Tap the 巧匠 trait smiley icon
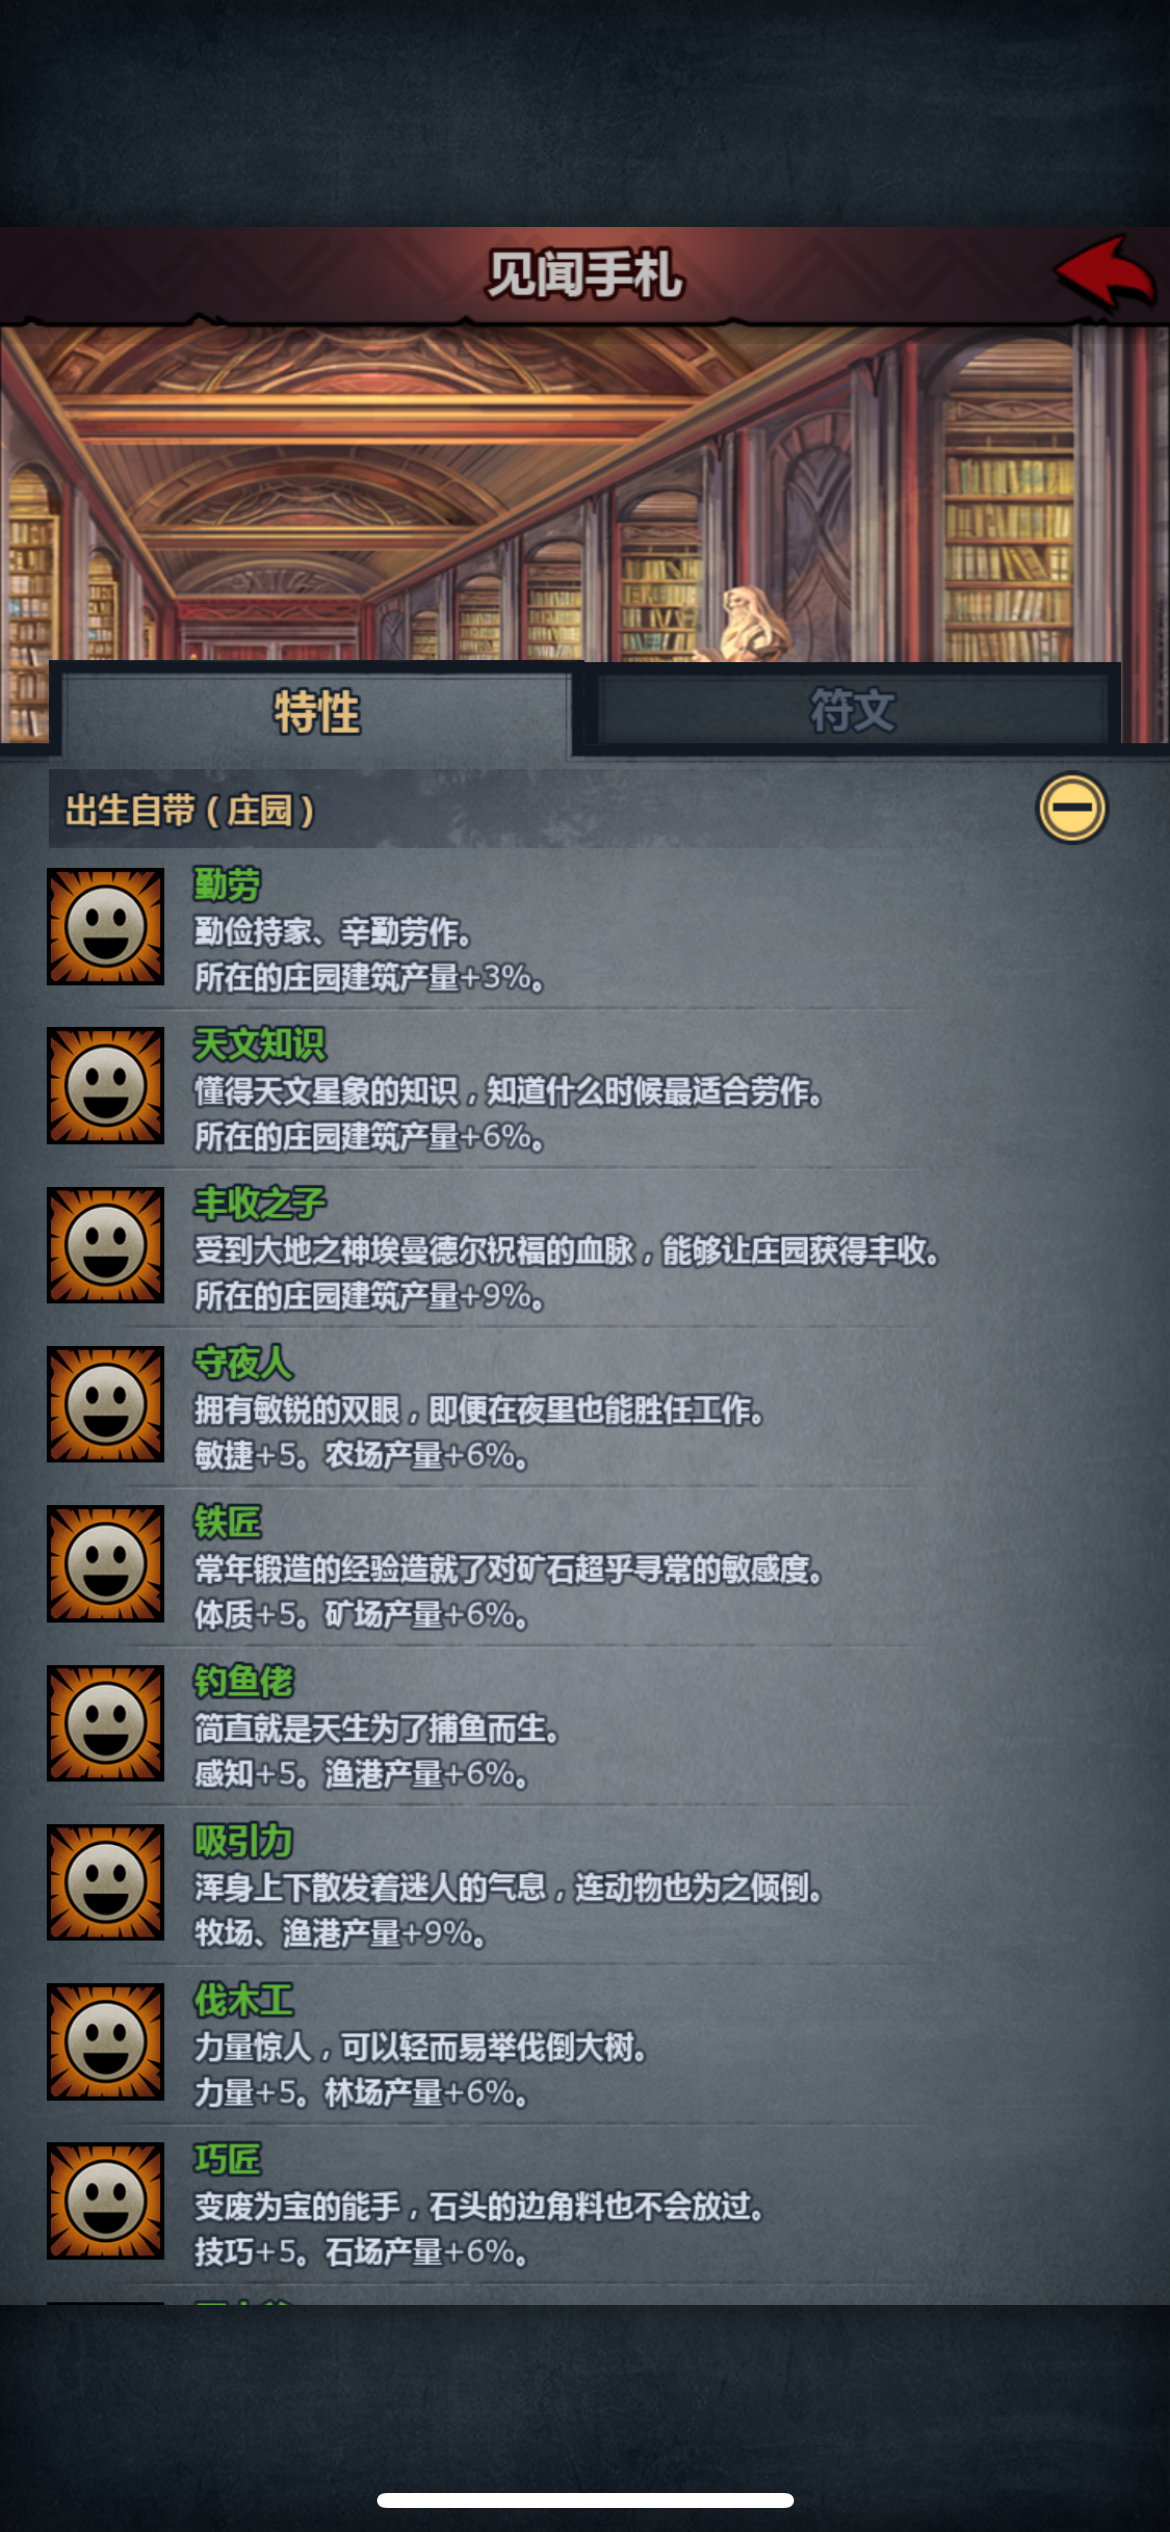The height and width of the screenshot is (2532, 1170). point(105,2201)
